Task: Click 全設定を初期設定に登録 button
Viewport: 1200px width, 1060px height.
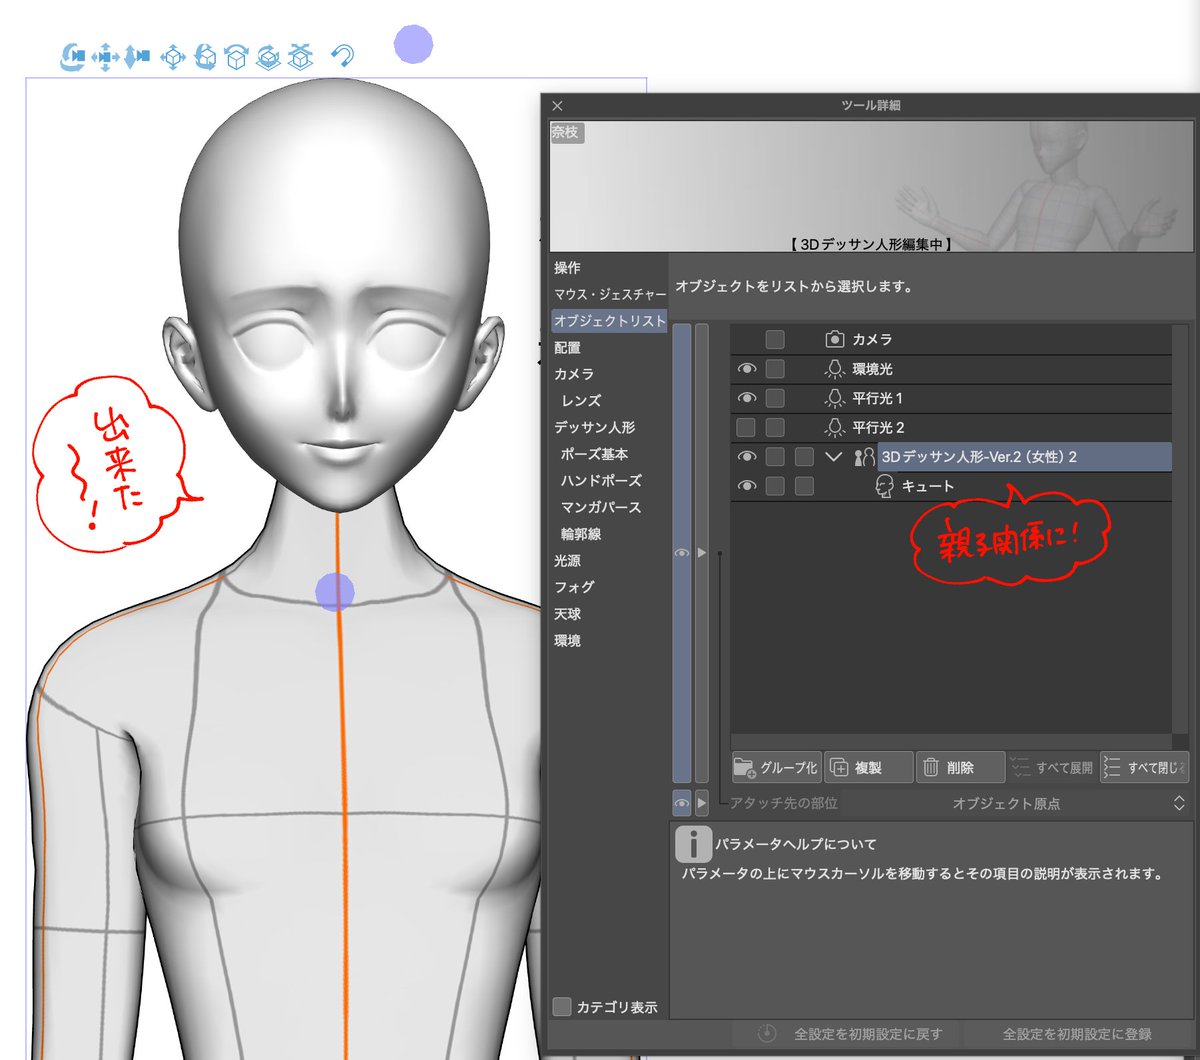Action: 1076,1034
